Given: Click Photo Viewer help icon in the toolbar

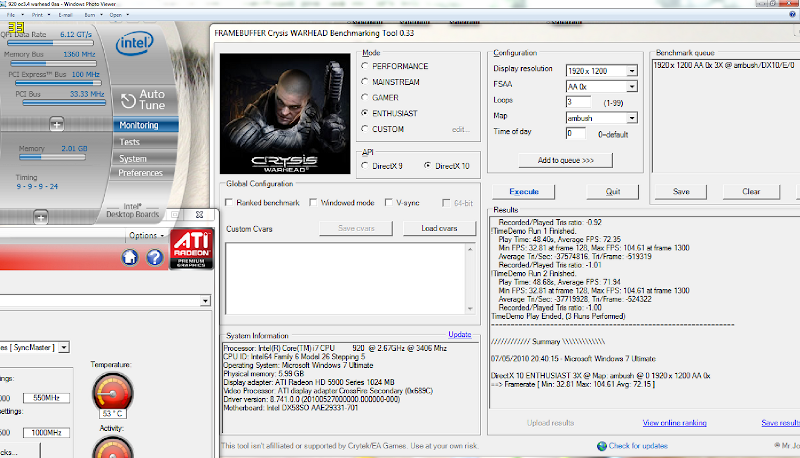Looking at the screenshot, I should (x=792, y=14).
